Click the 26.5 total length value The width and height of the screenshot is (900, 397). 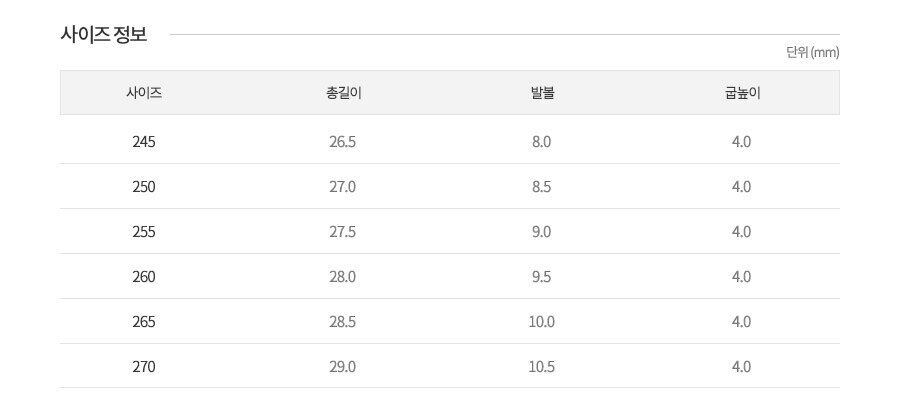(343, 142)
